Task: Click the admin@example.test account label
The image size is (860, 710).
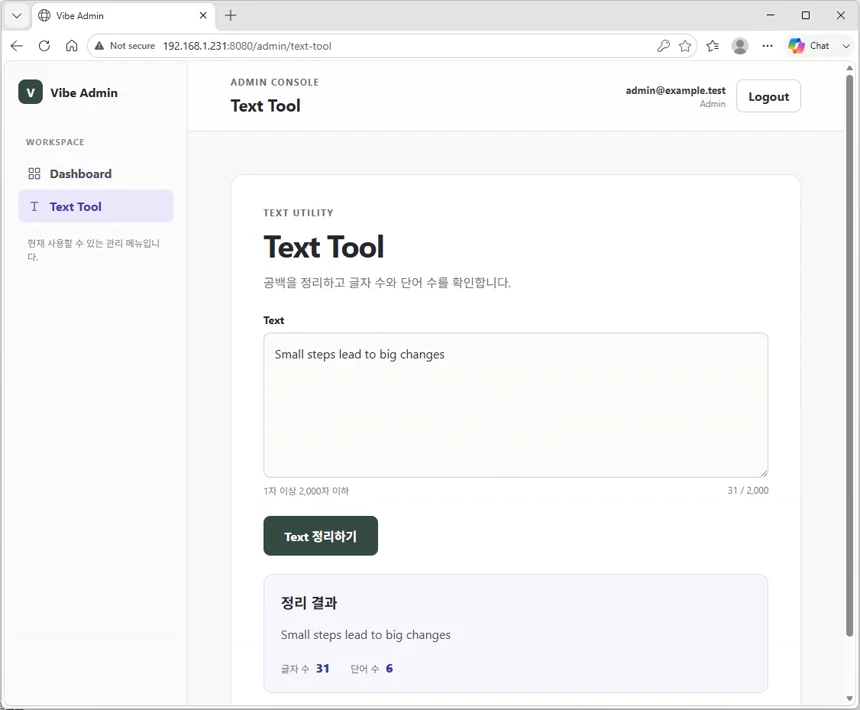Action: (x=675, y=90)
